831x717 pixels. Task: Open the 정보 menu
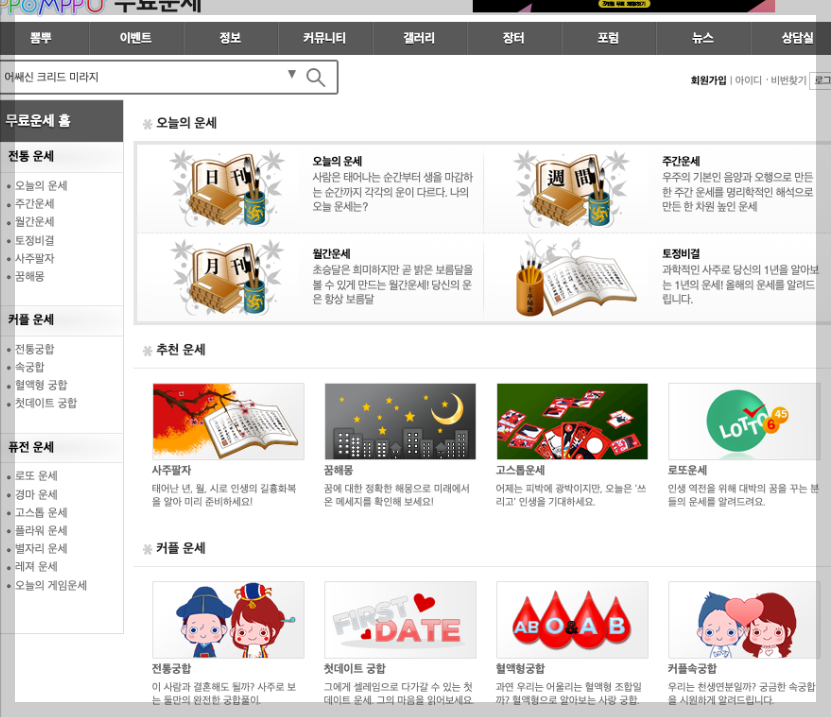pos(231,38)
